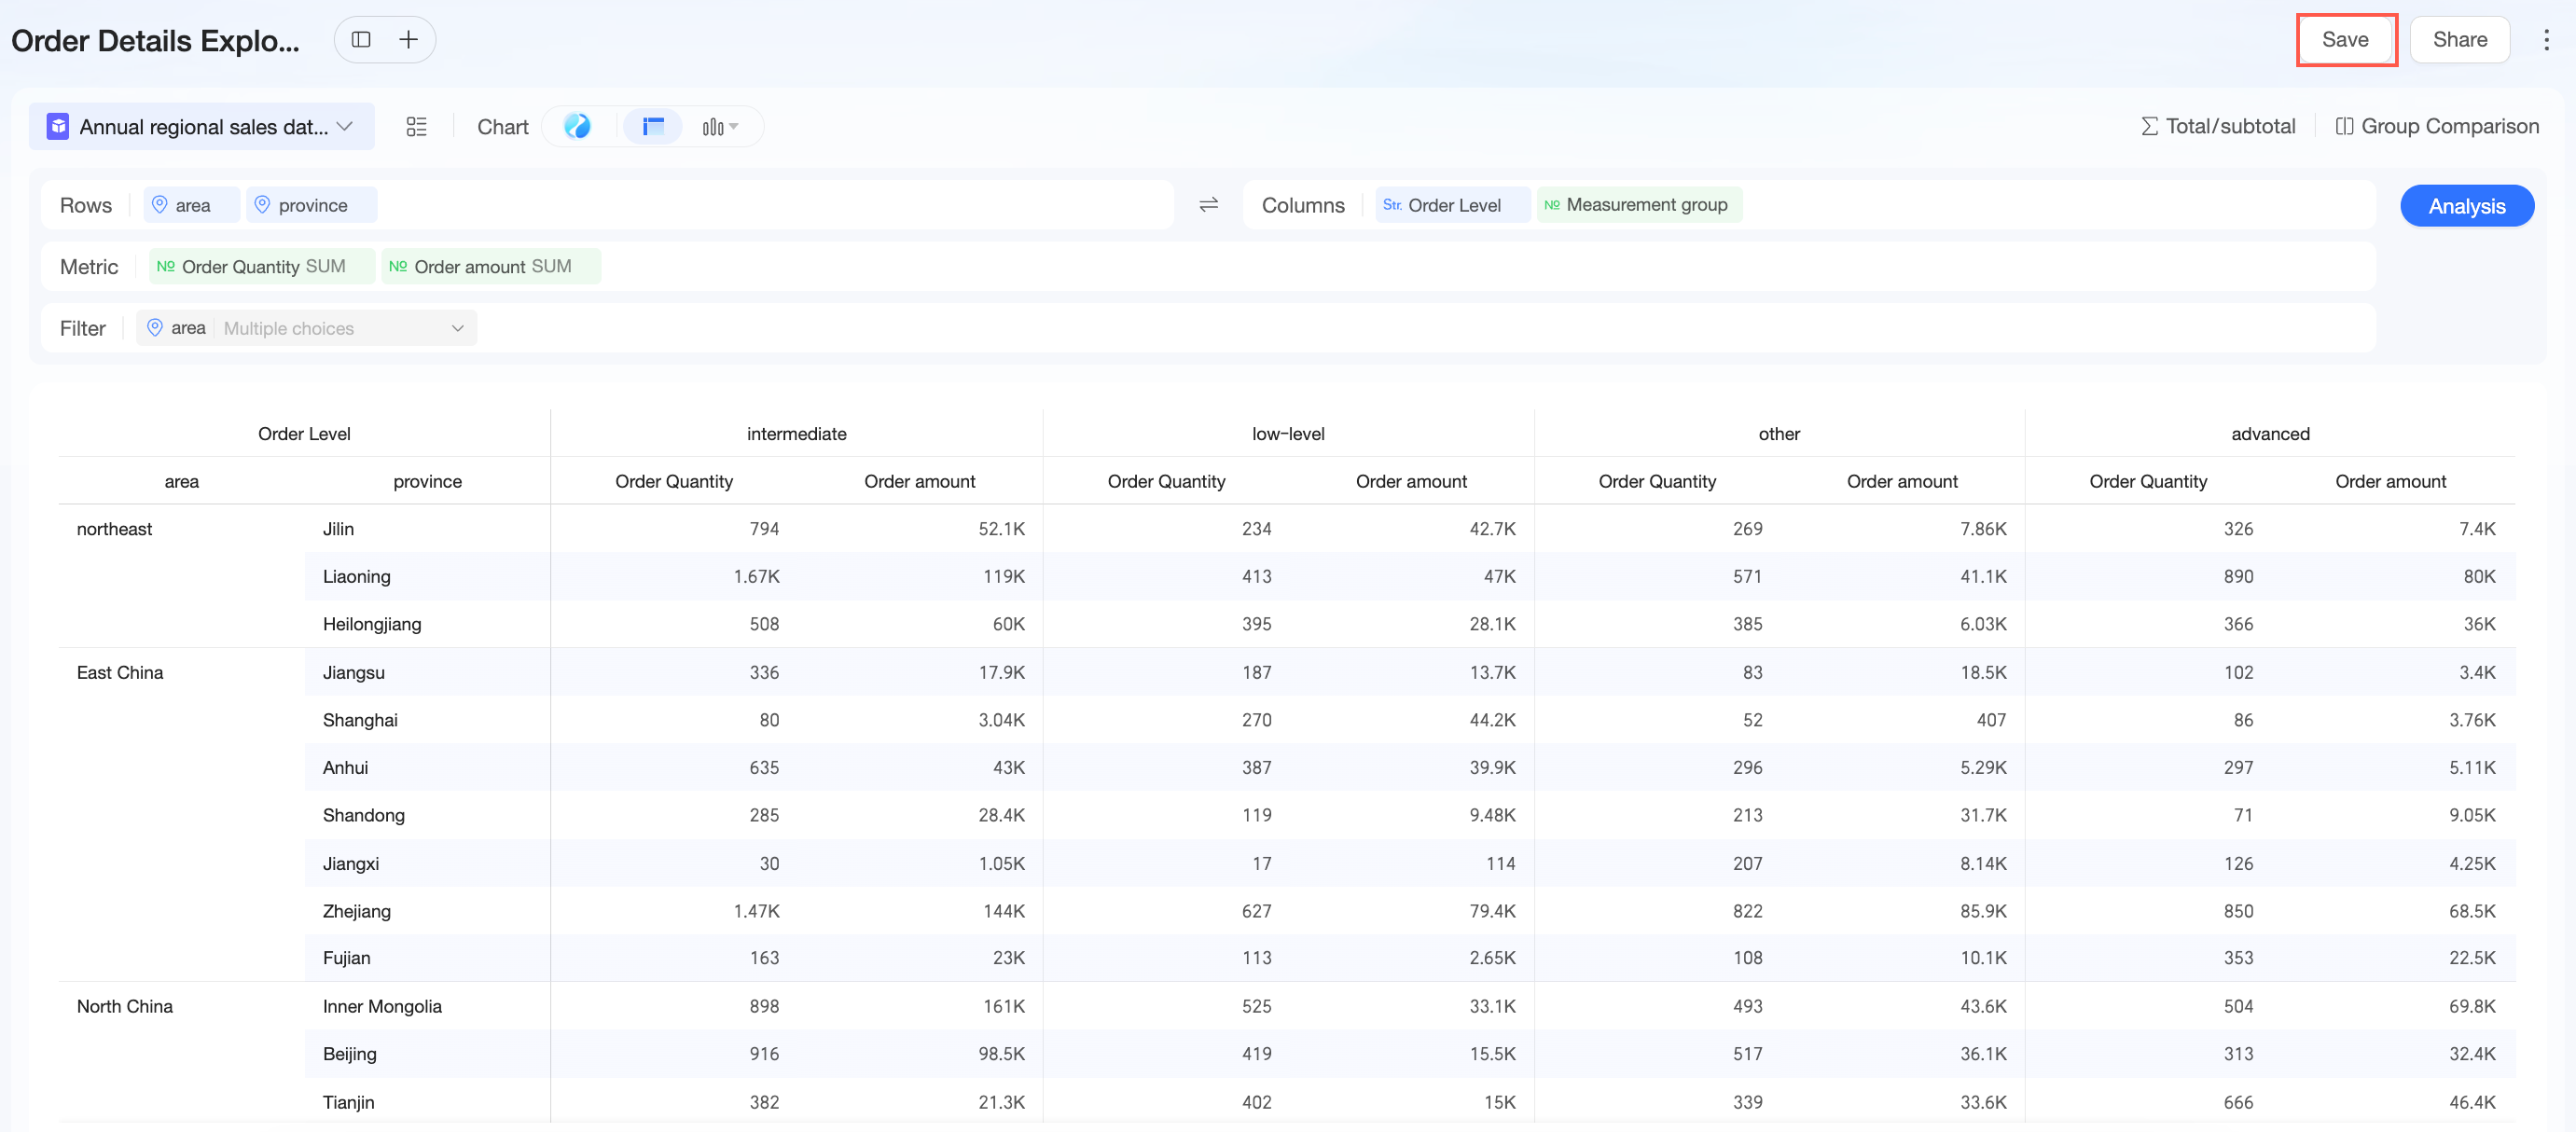
Task: Click the low-level column group header
Action: click(x=1288, y=434)
